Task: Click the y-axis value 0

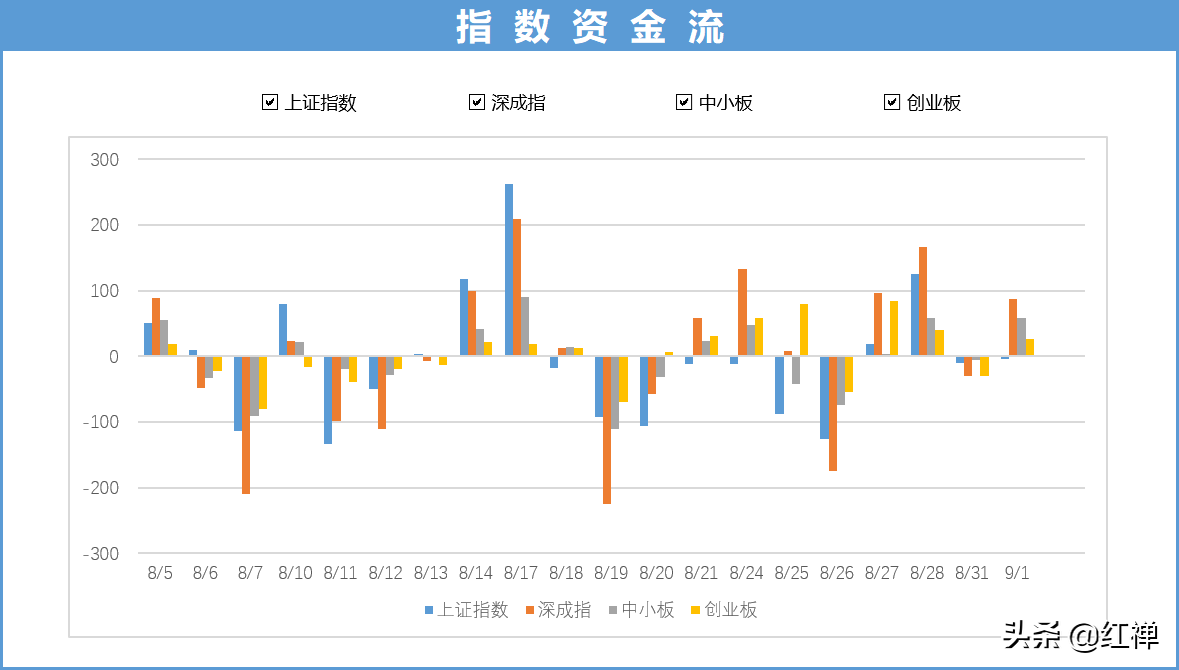Action: pyautogui.click(x=114, y=356)
